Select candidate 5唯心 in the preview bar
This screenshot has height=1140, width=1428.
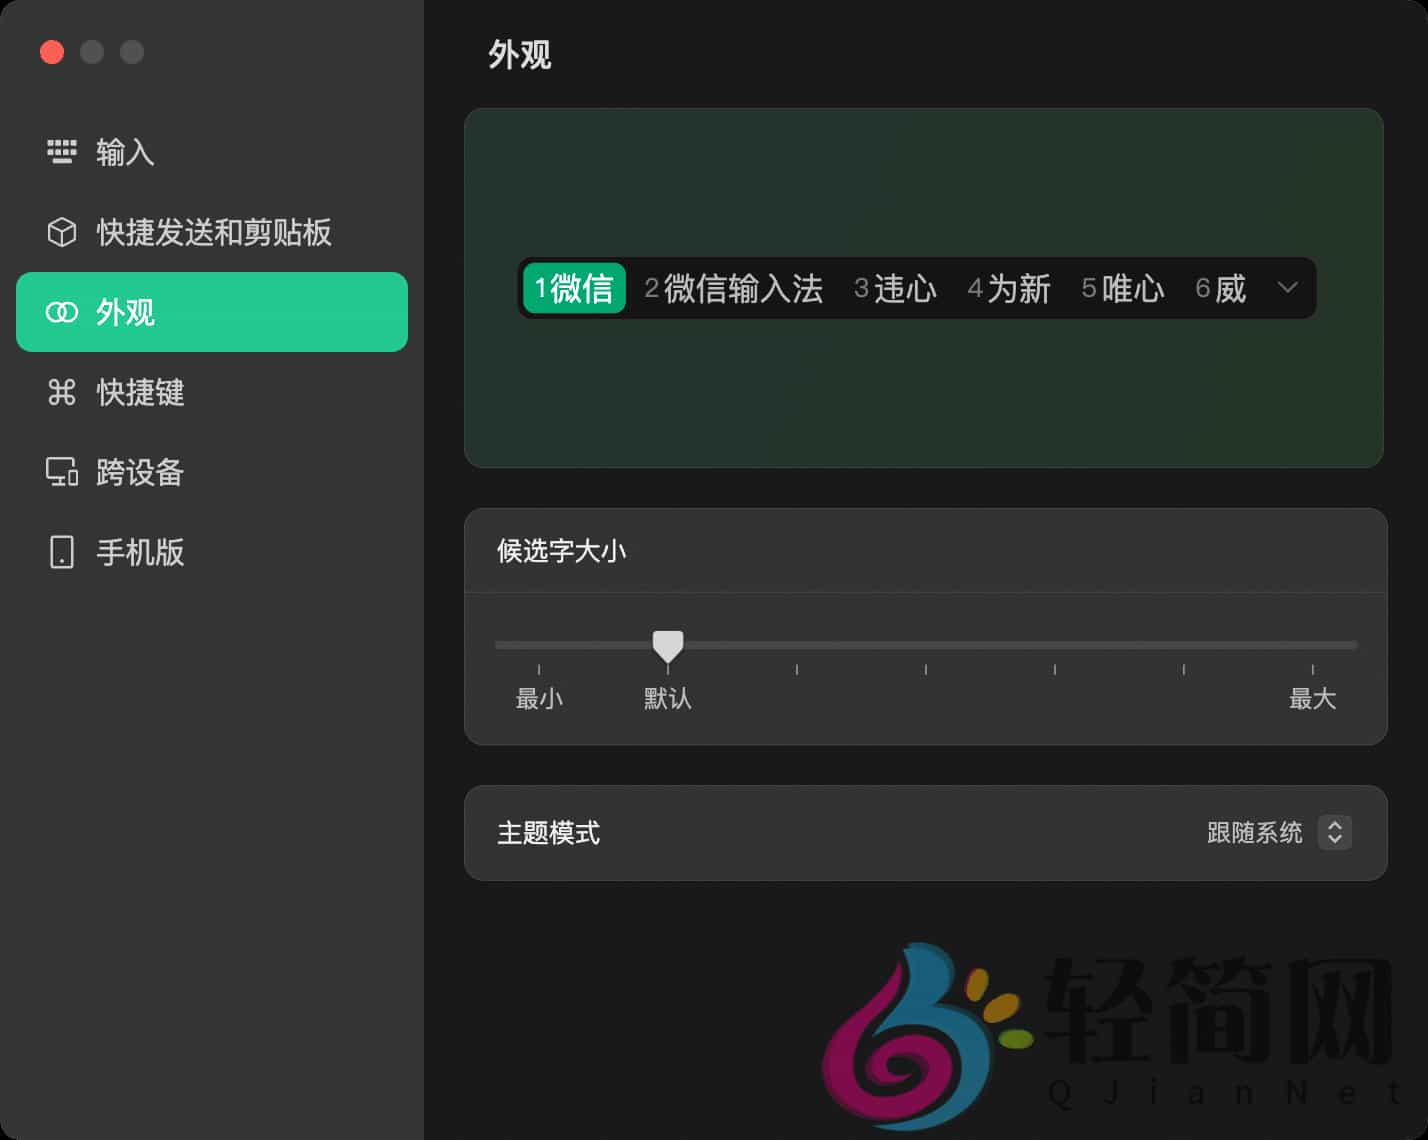click(1122, 288)
